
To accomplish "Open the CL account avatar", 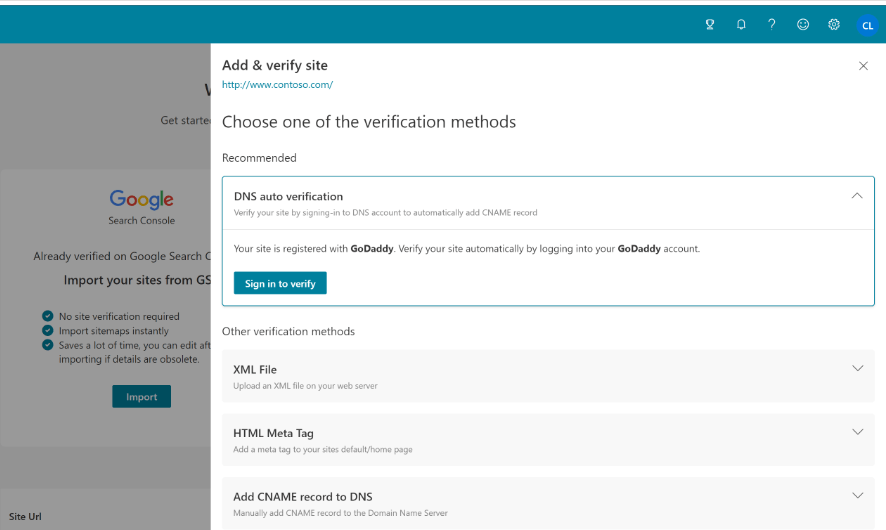I will [x=867, y=26].
